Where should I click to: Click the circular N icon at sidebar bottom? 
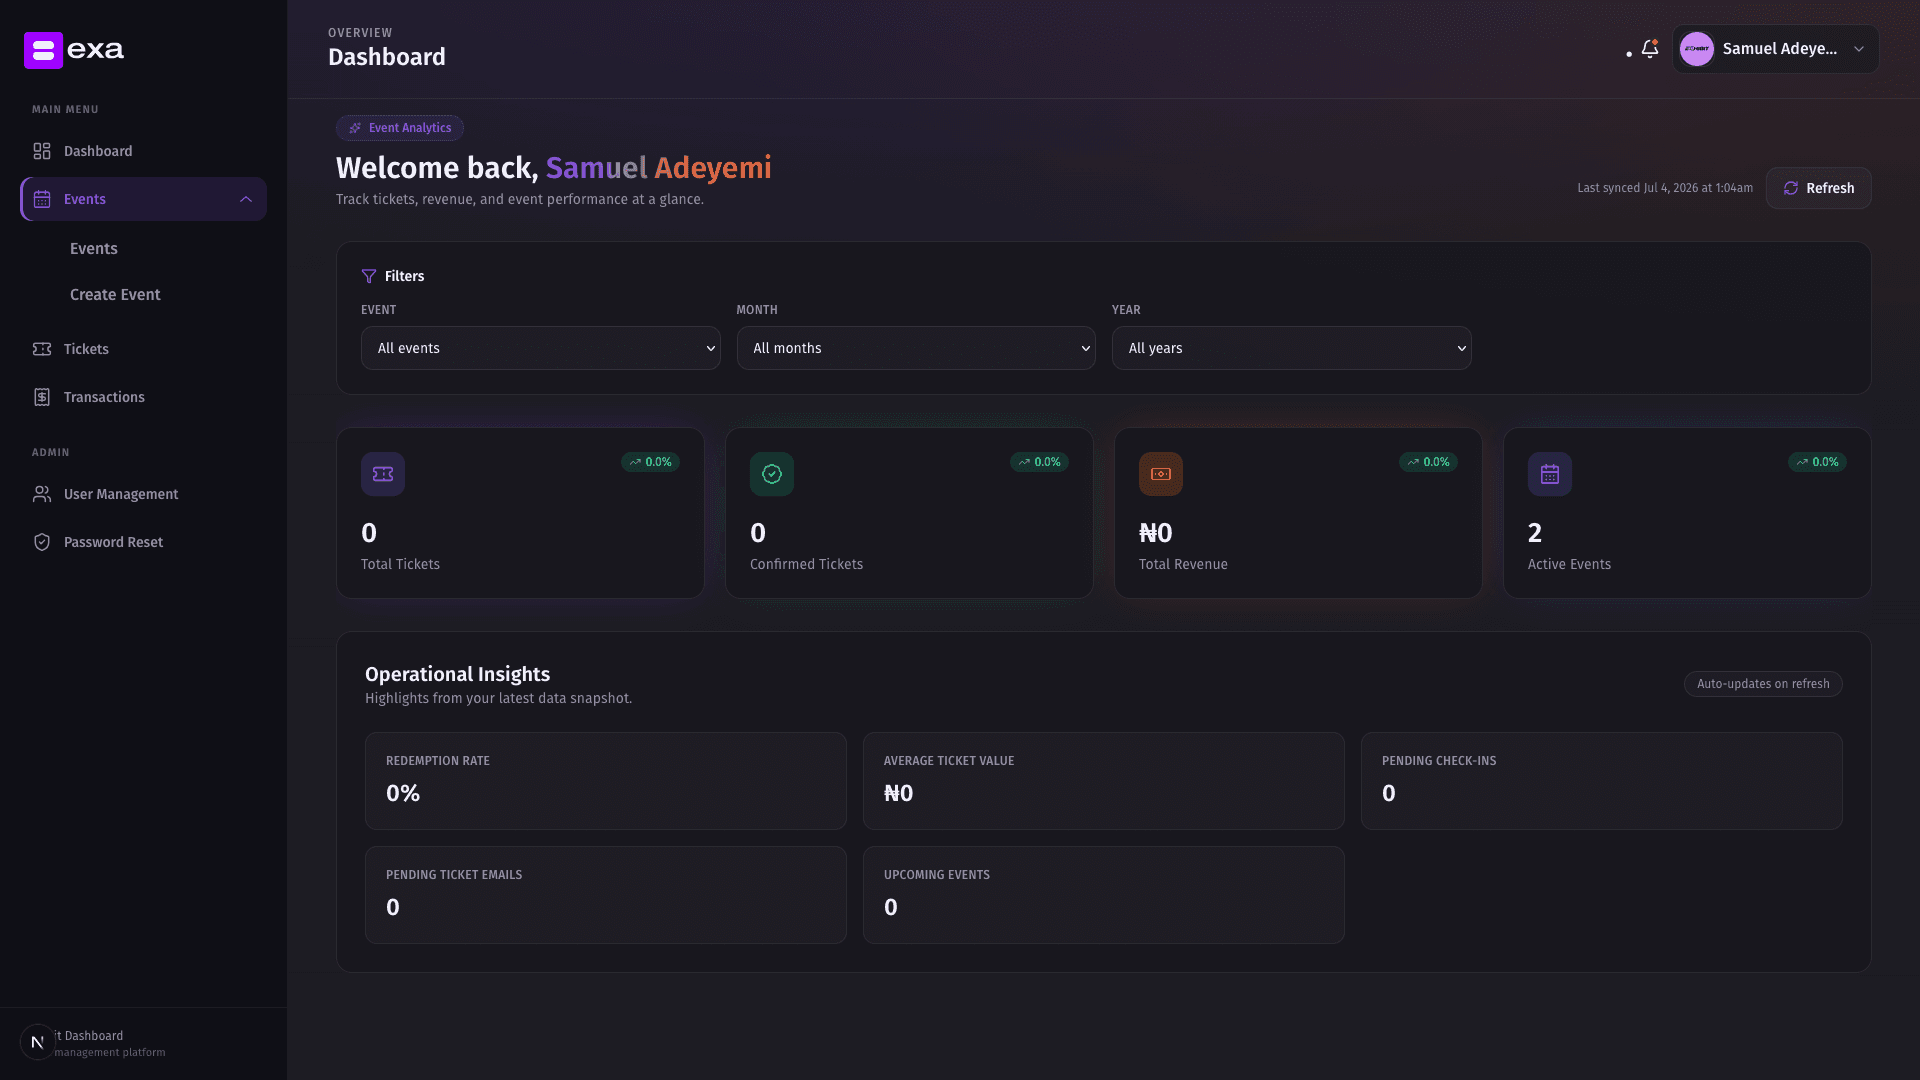[37, 1042]
